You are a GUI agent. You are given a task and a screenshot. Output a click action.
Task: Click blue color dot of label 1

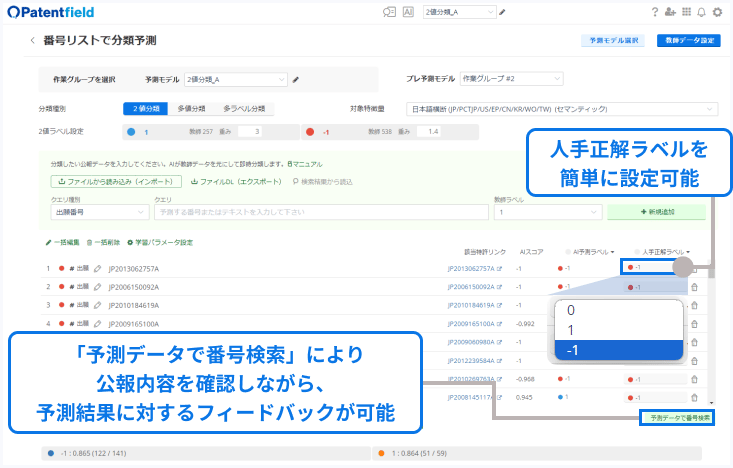click(x=131, y=132)
